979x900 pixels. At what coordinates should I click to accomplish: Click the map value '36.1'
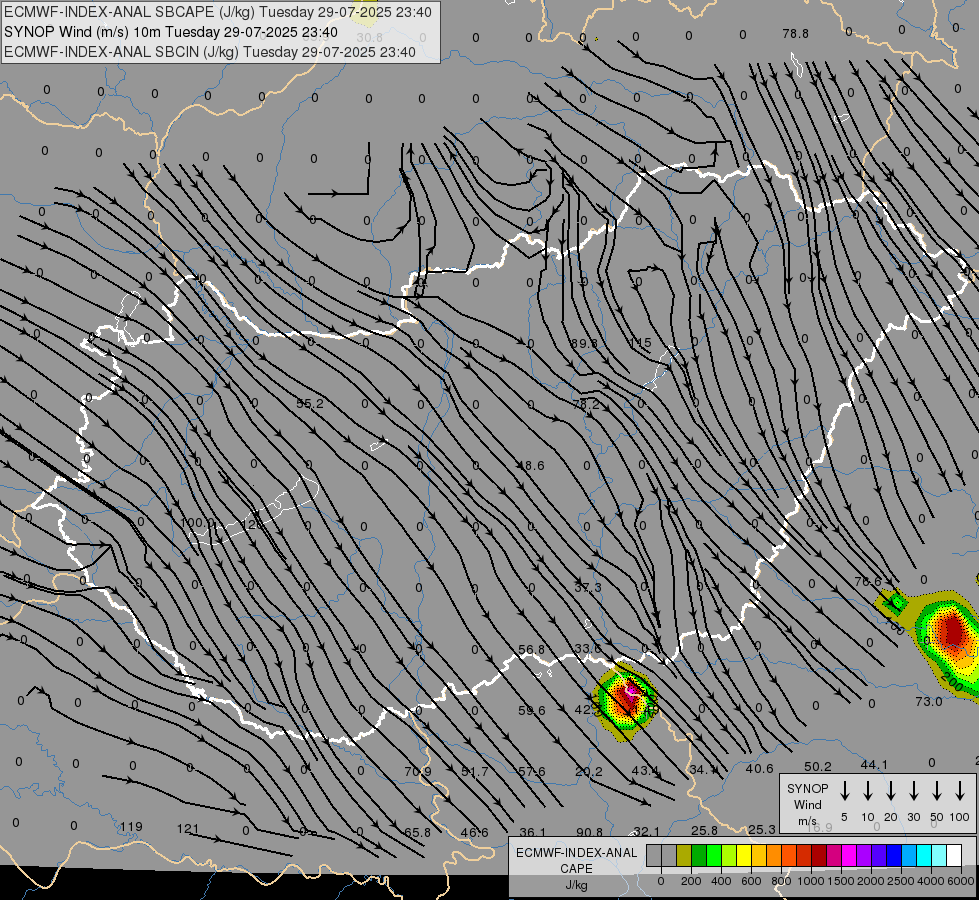tap(533, 833)
